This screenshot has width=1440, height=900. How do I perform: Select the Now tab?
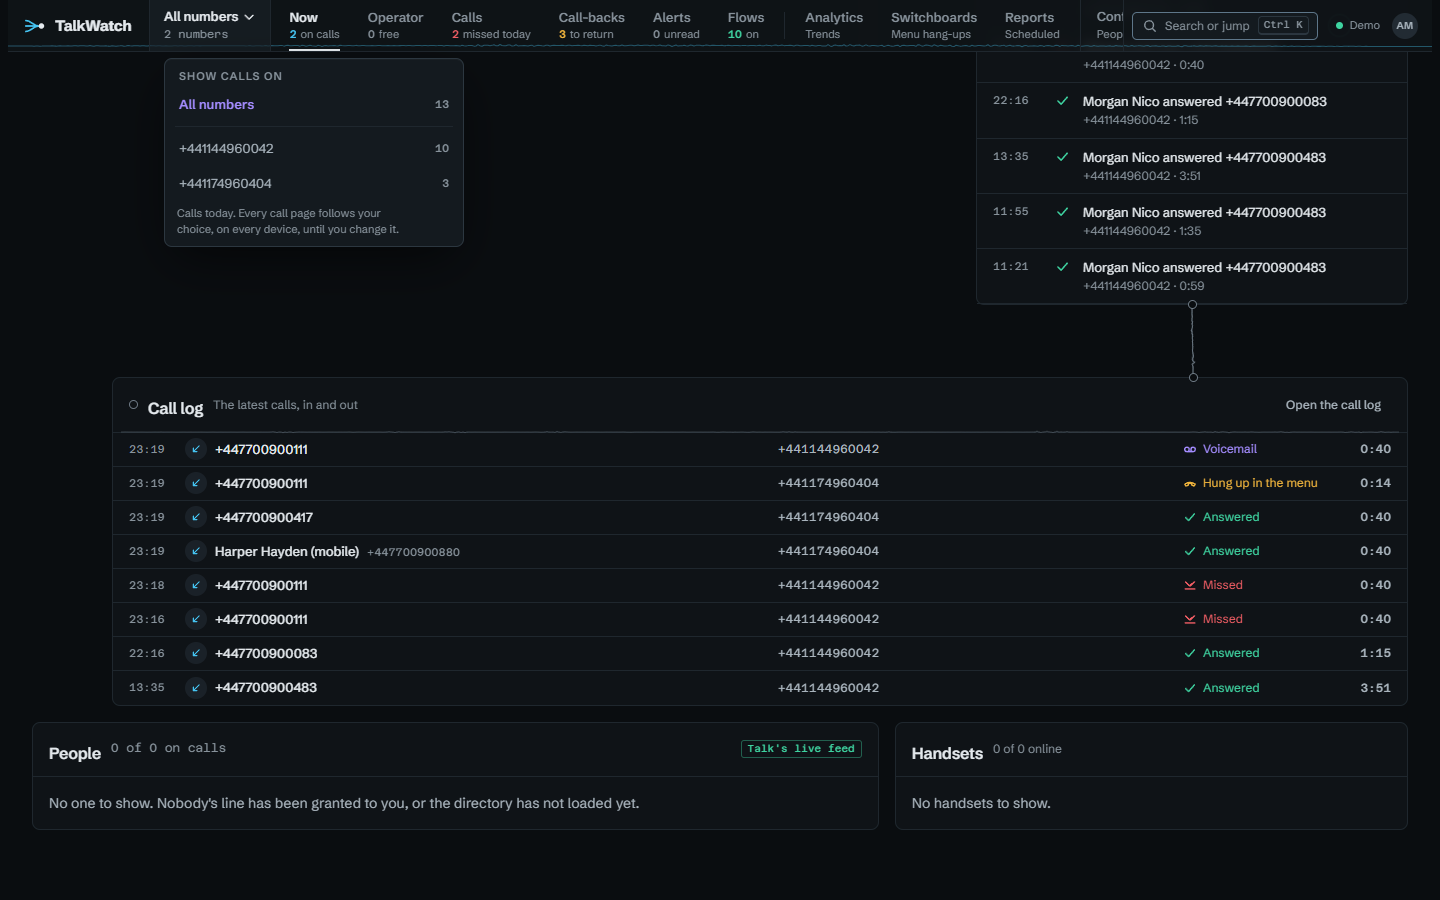tap(314, 25)
